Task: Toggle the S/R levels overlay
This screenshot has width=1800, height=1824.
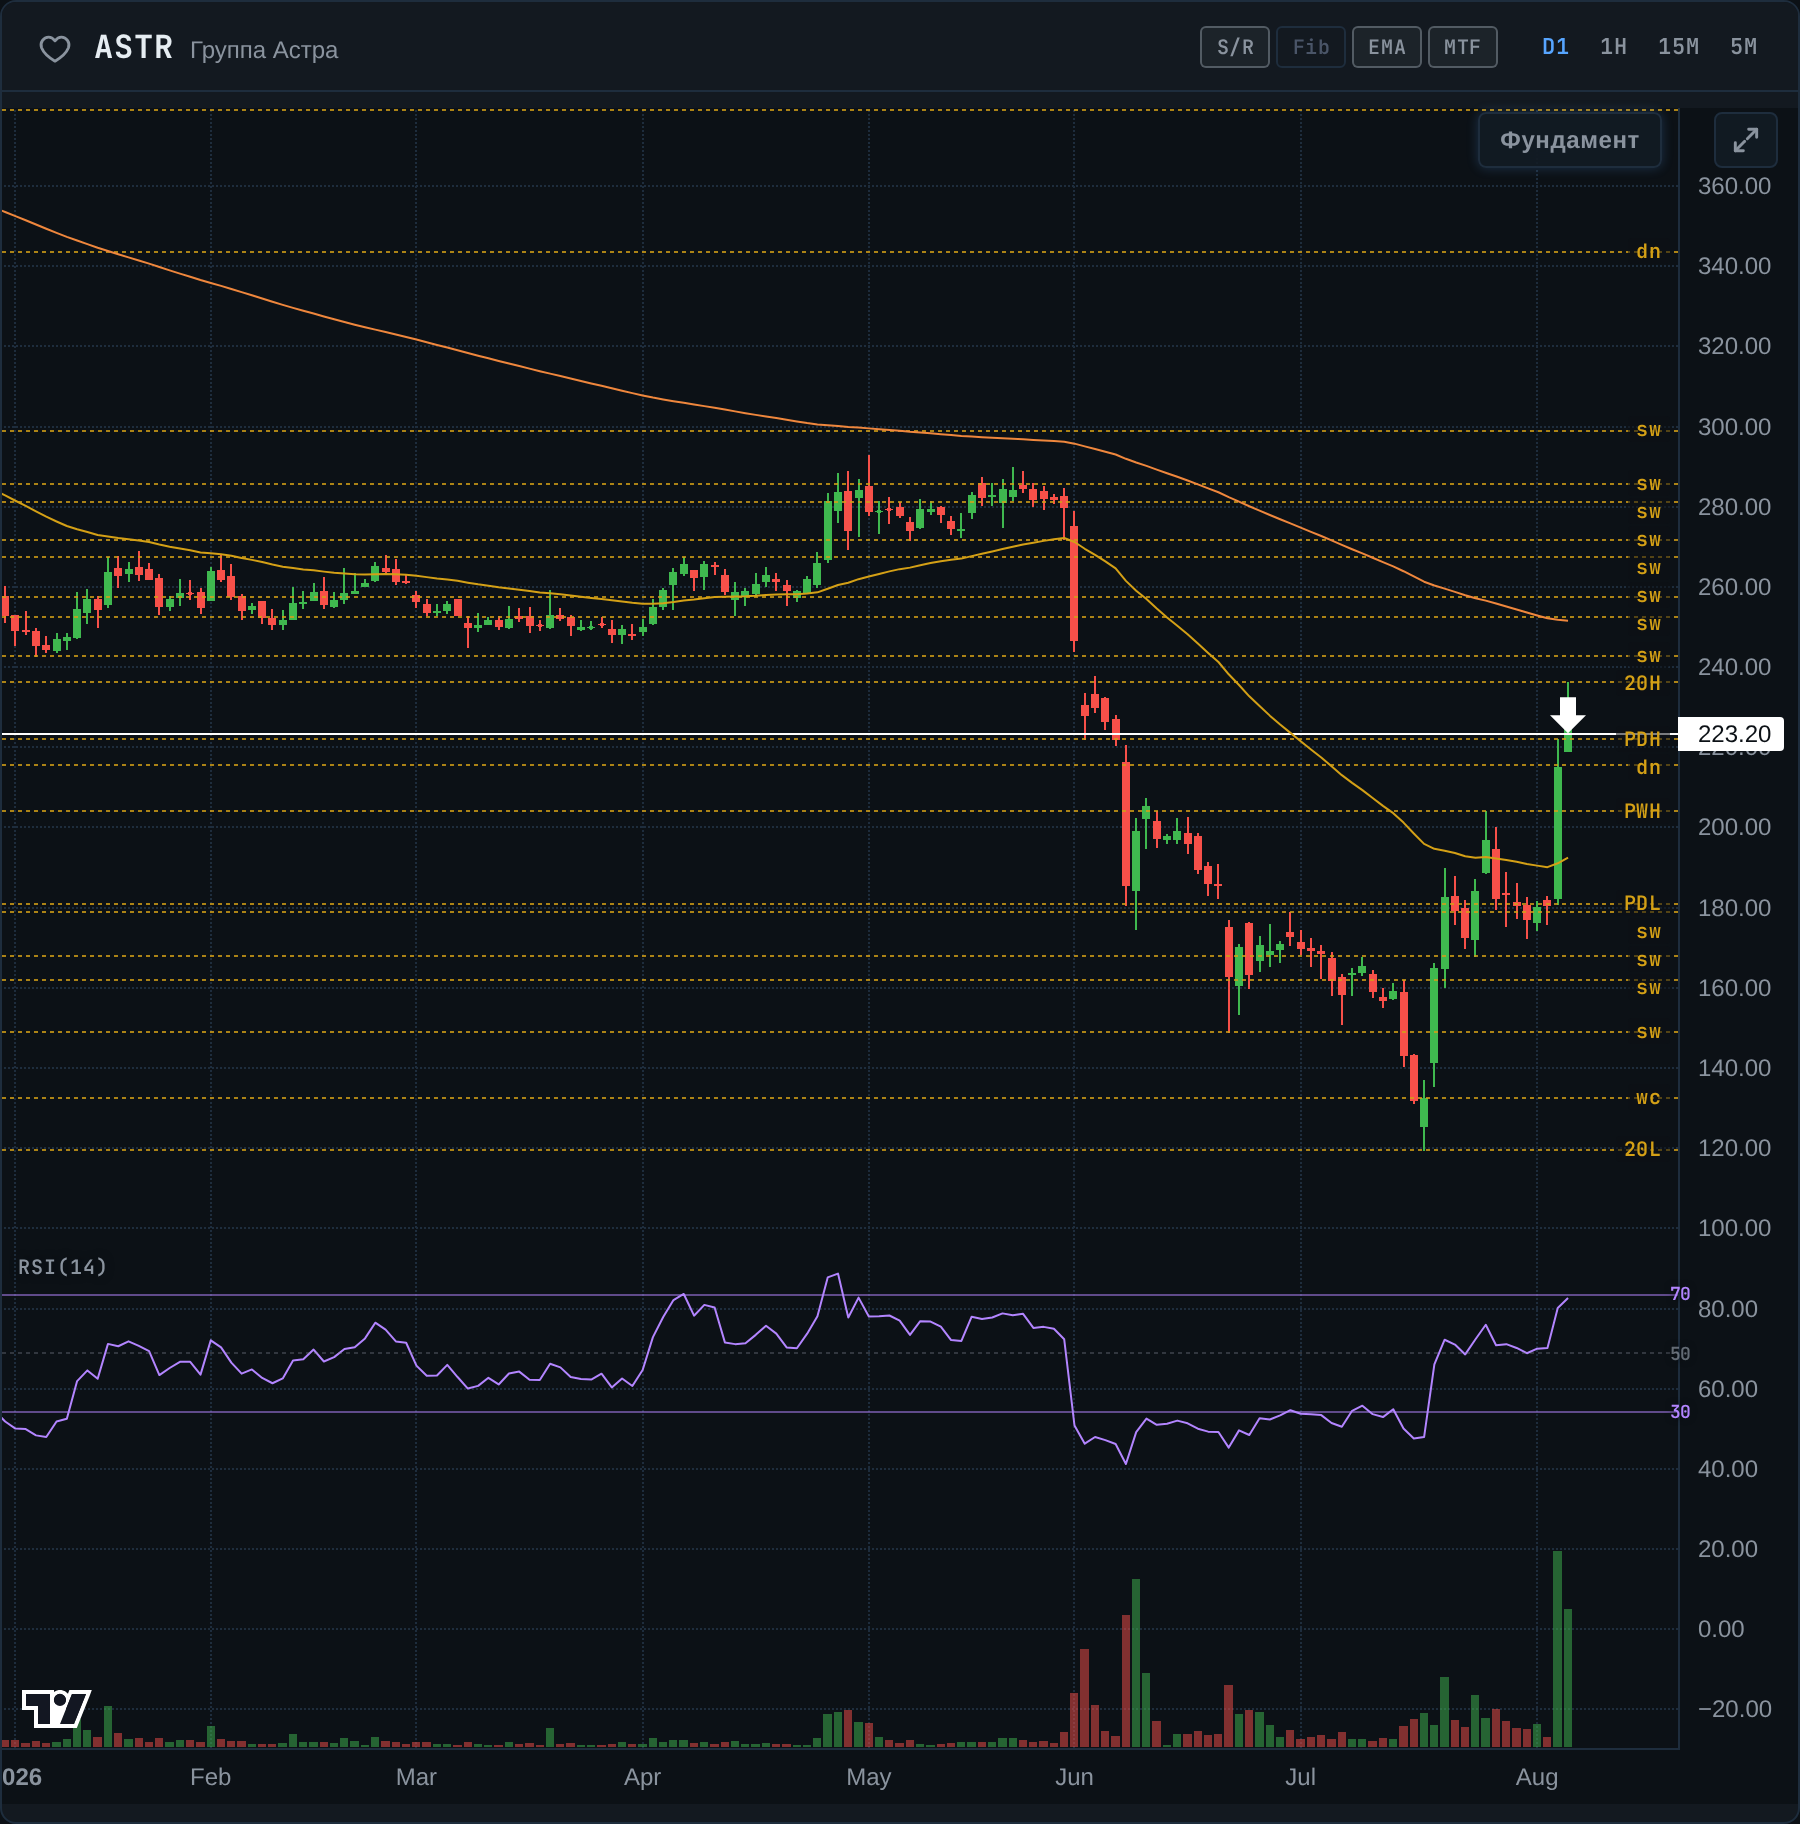Action: point(1235,47)
